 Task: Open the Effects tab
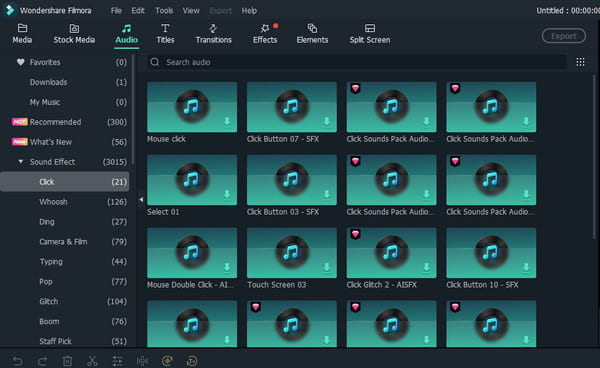pos(265,34)
